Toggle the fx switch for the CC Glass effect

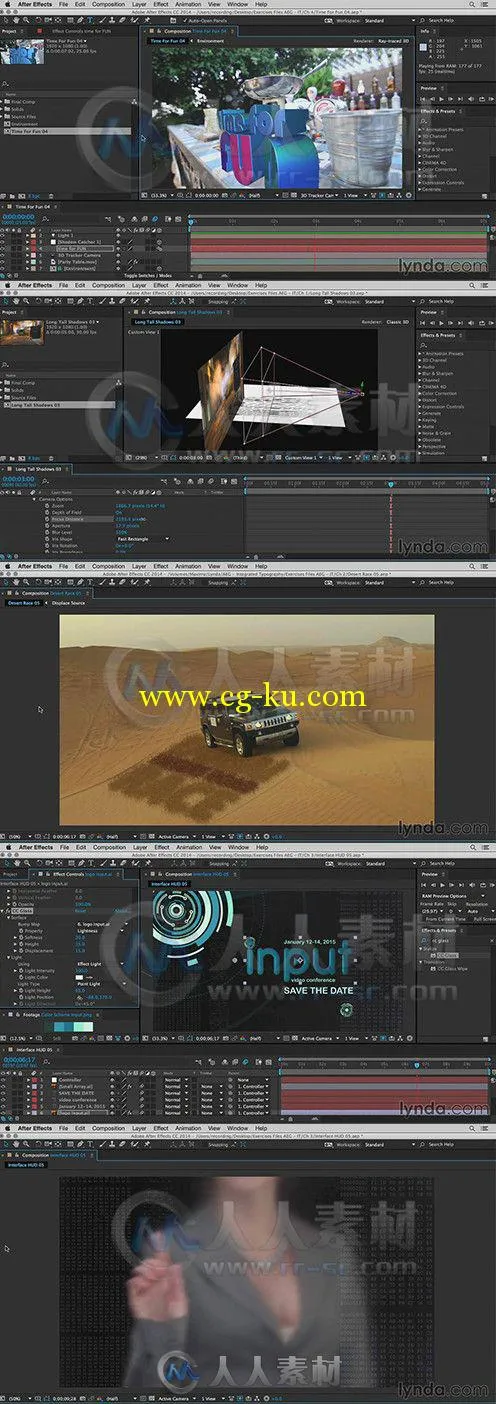8,911
